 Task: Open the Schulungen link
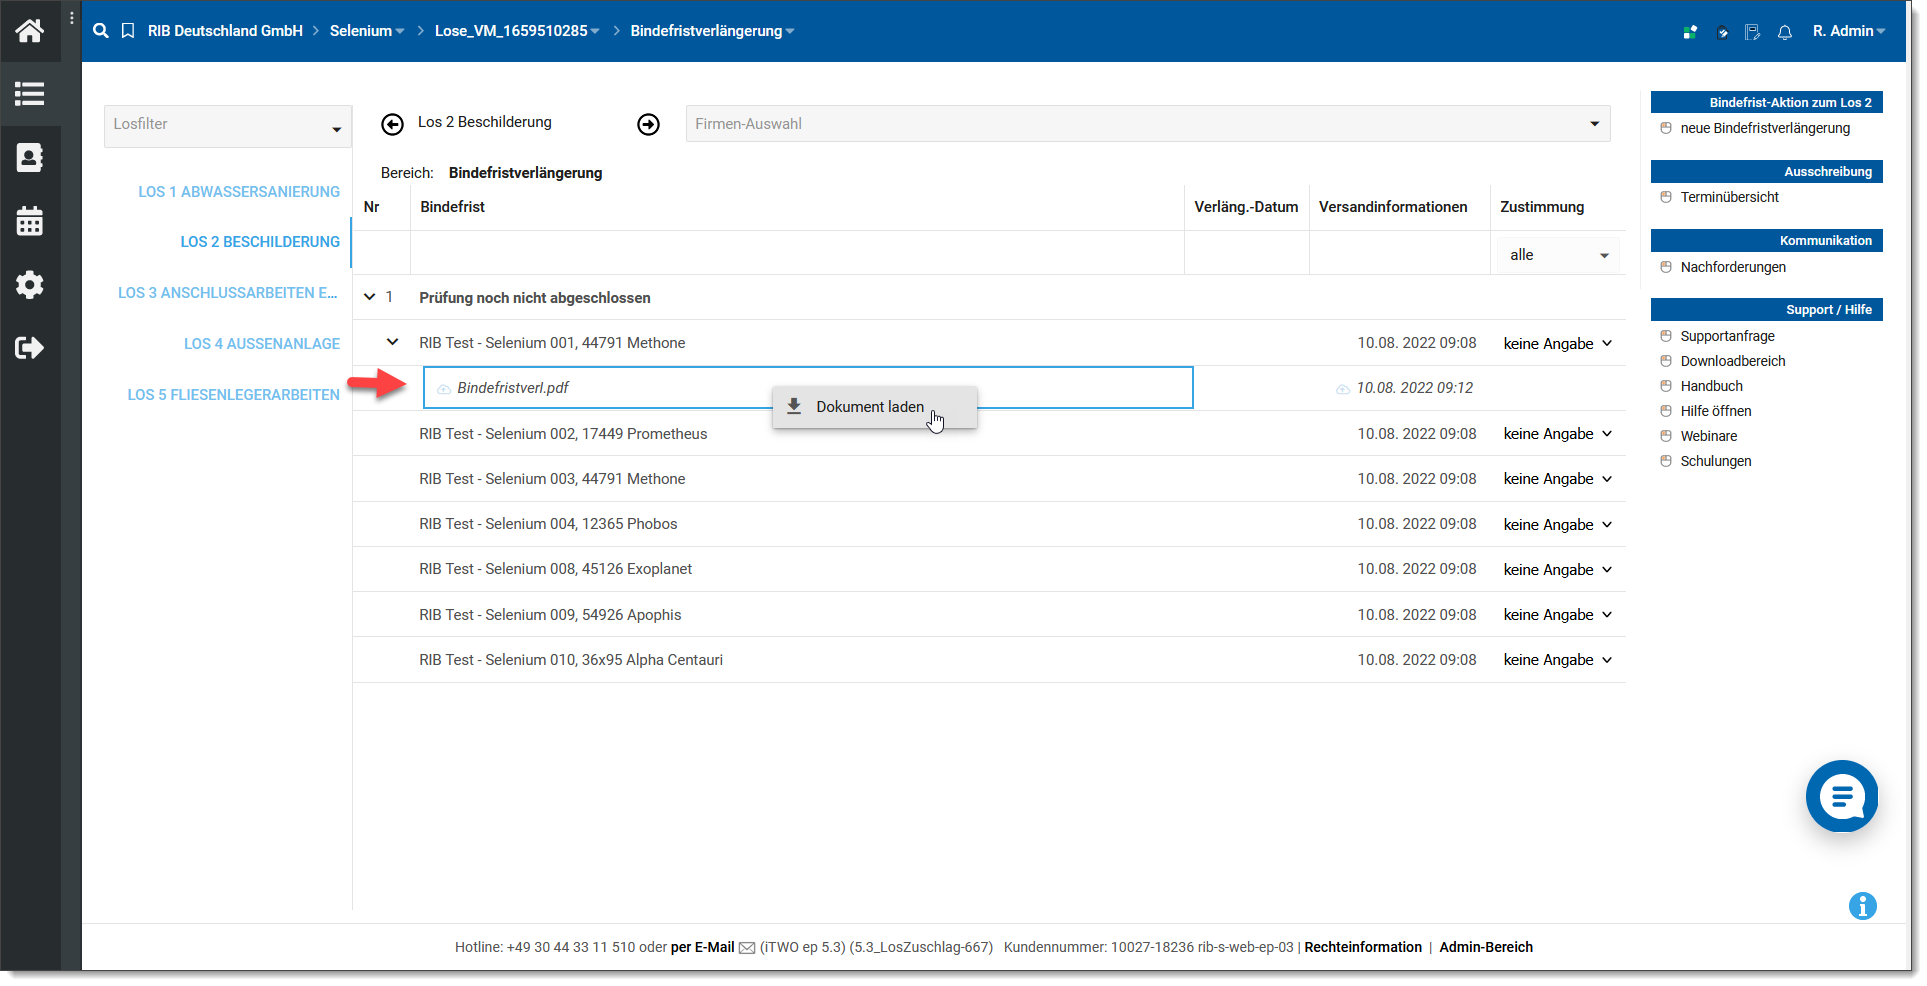point(1715,461)
